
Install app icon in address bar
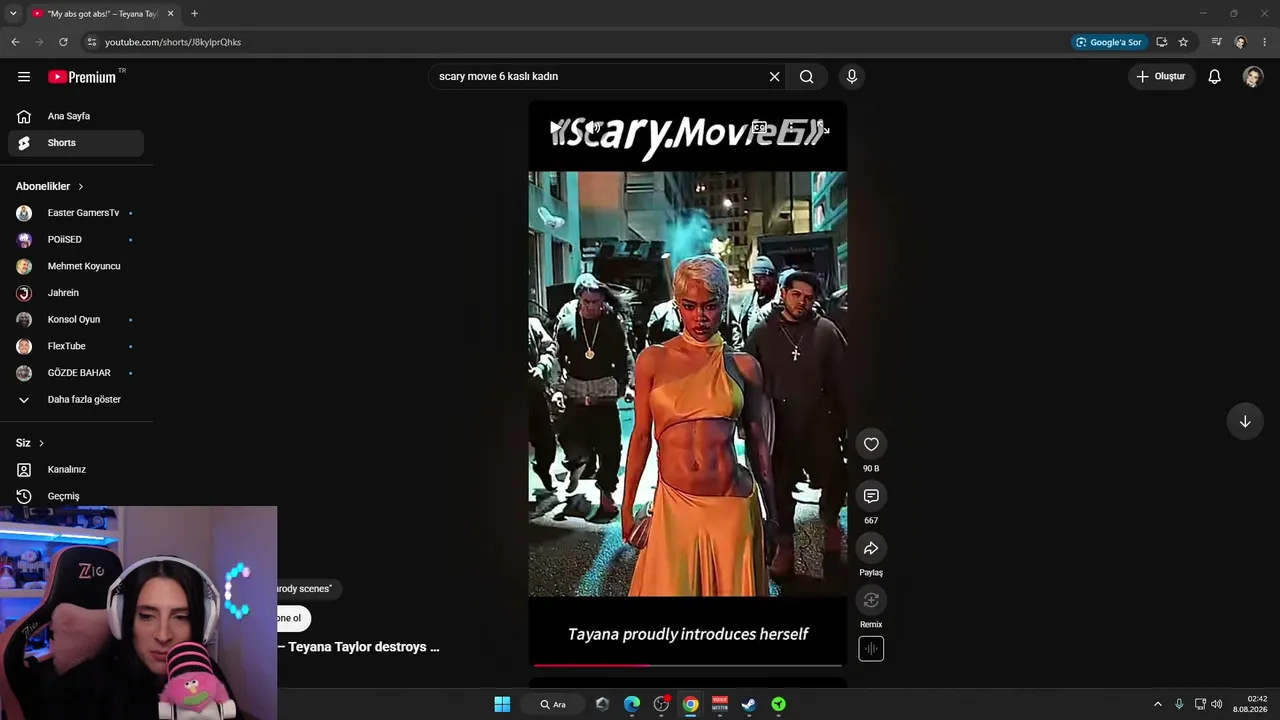(1162, 42)
